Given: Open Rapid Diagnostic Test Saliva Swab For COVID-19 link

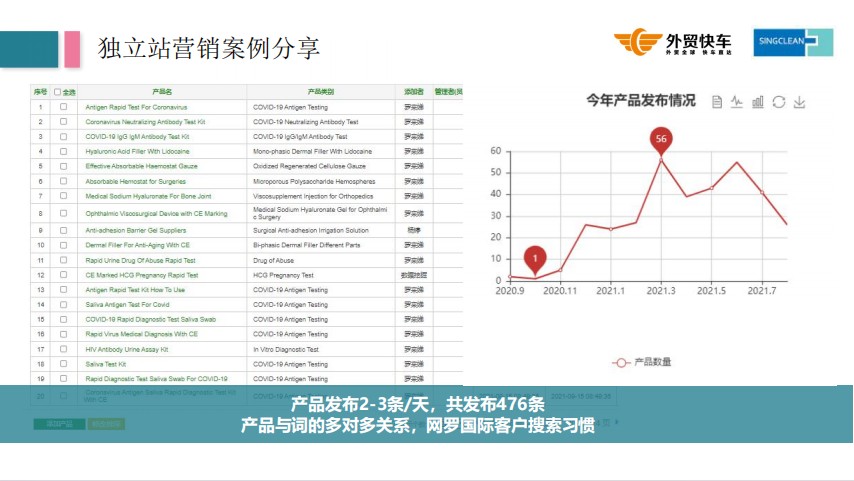Looking at the screenshot, I should tap(156, 379).
